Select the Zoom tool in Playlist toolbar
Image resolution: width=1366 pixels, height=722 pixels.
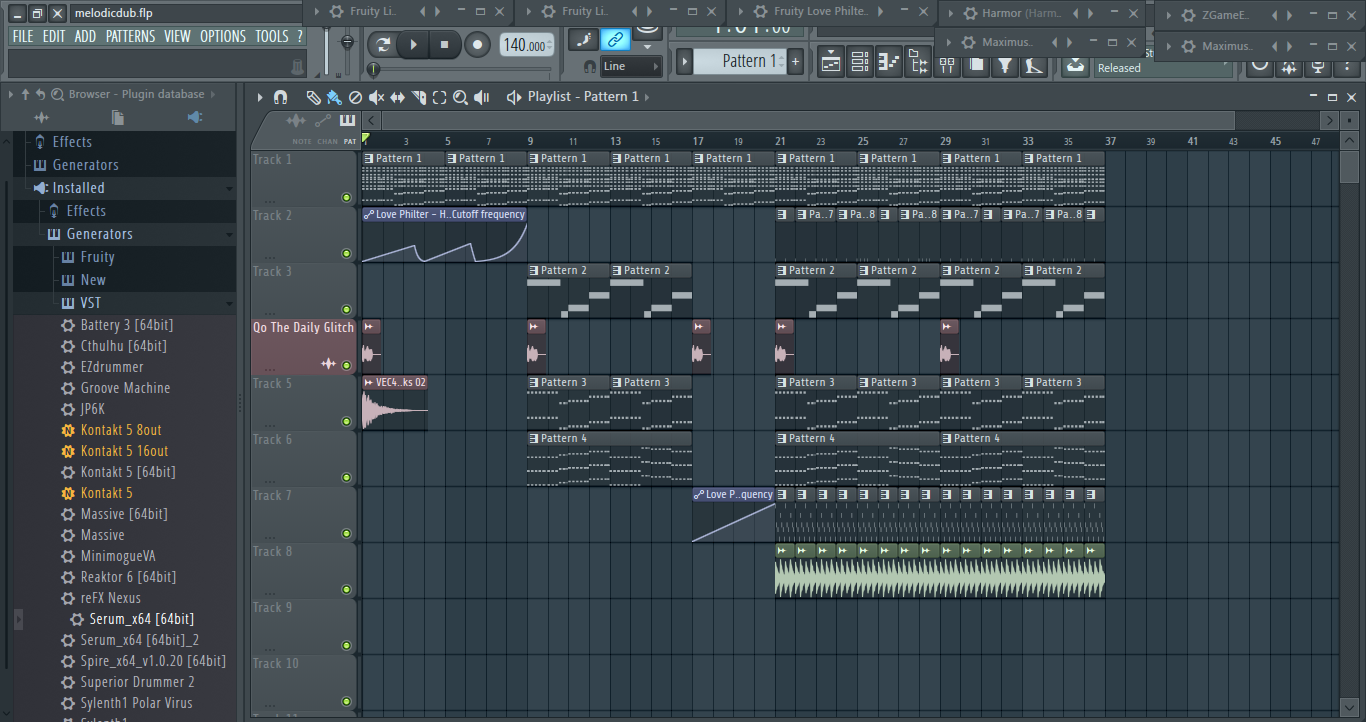click(460, 97)
